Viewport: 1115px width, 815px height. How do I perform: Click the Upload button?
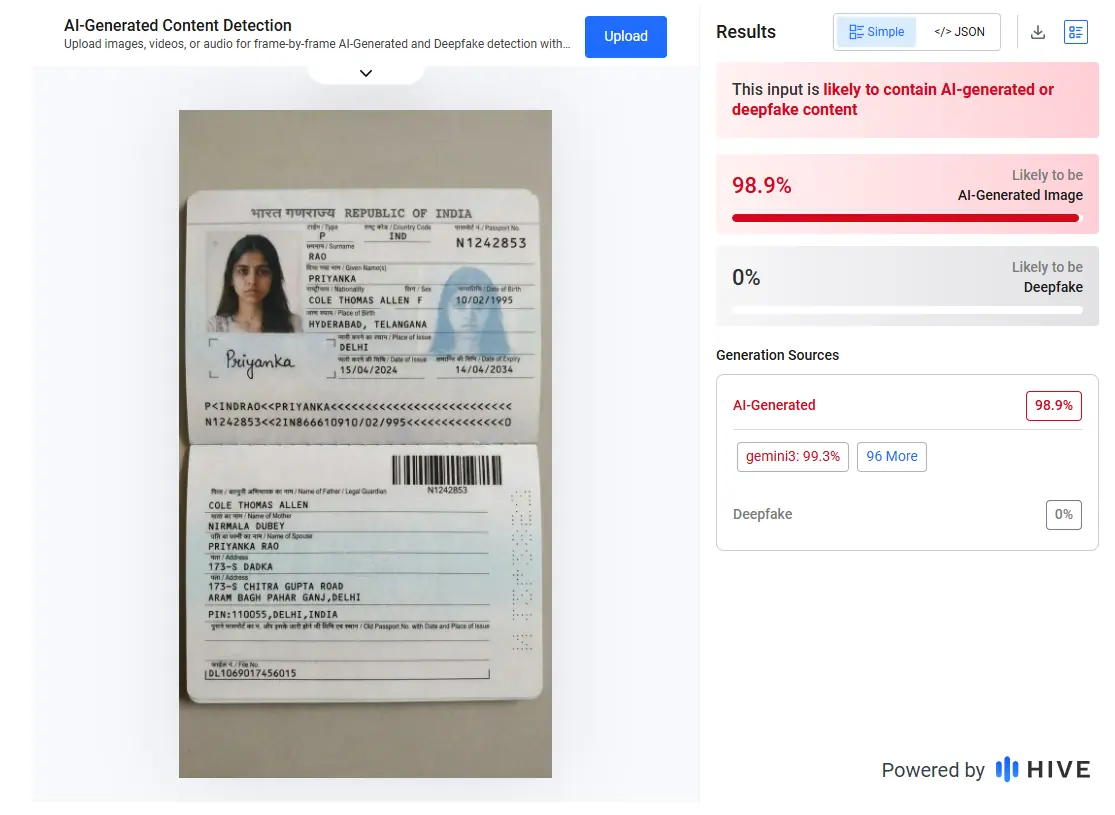pyautogui.click(x=626, y=36)
